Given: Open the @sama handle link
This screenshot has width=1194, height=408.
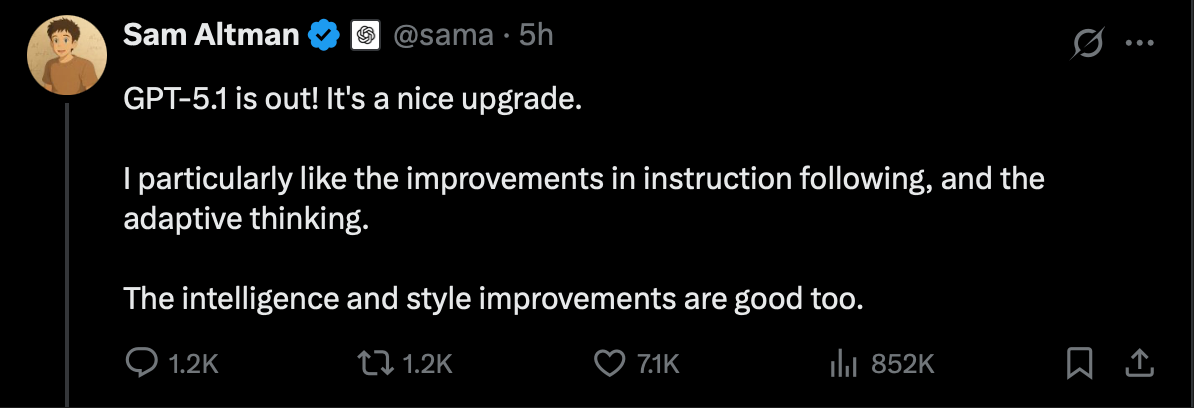Looking at the screenshot, I should (443, 36).
